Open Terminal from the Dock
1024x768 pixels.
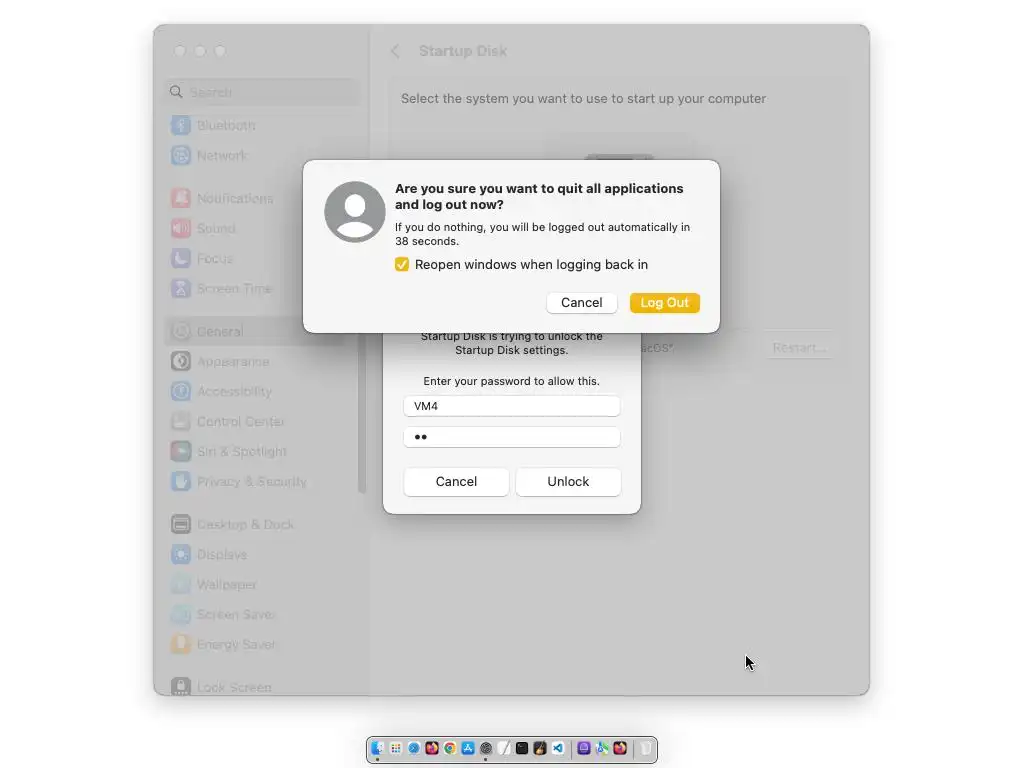tap(522, 748)
